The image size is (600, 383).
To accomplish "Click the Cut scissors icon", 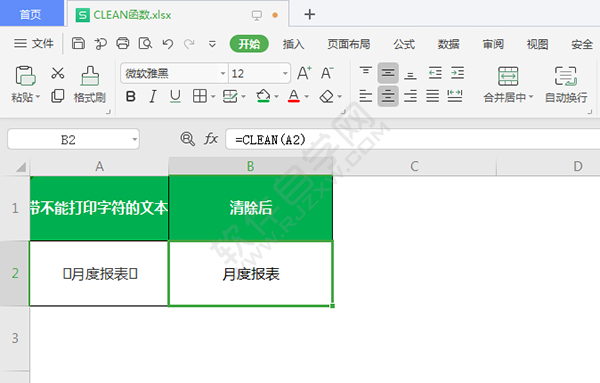I will click(58, 73).
